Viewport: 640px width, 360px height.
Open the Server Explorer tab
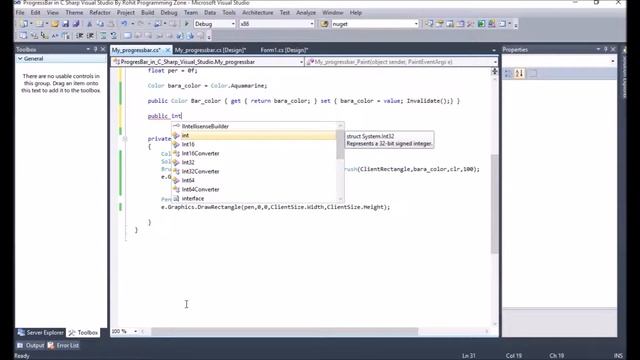41,333
